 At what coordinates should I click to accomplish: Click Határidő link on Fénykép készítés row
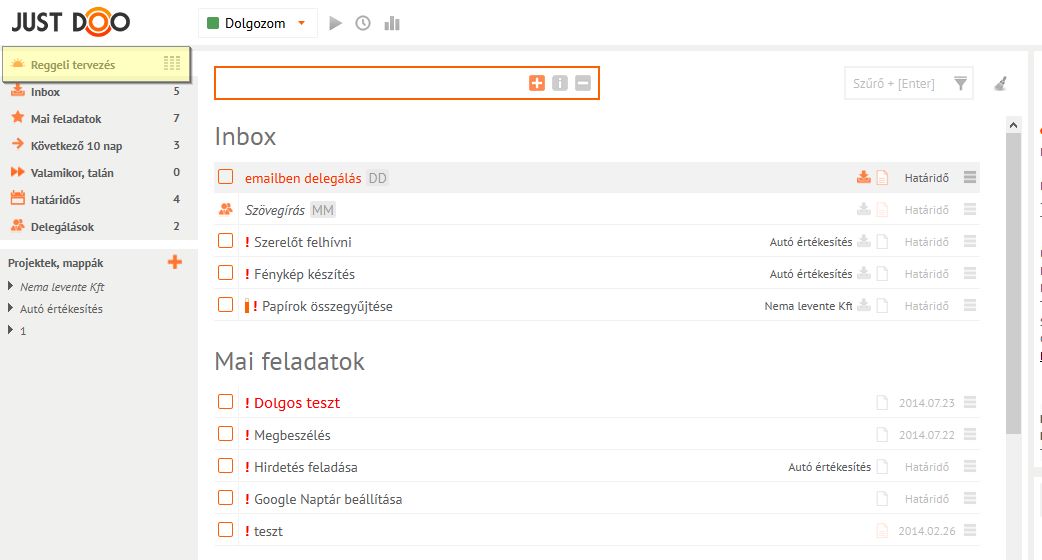926,274
